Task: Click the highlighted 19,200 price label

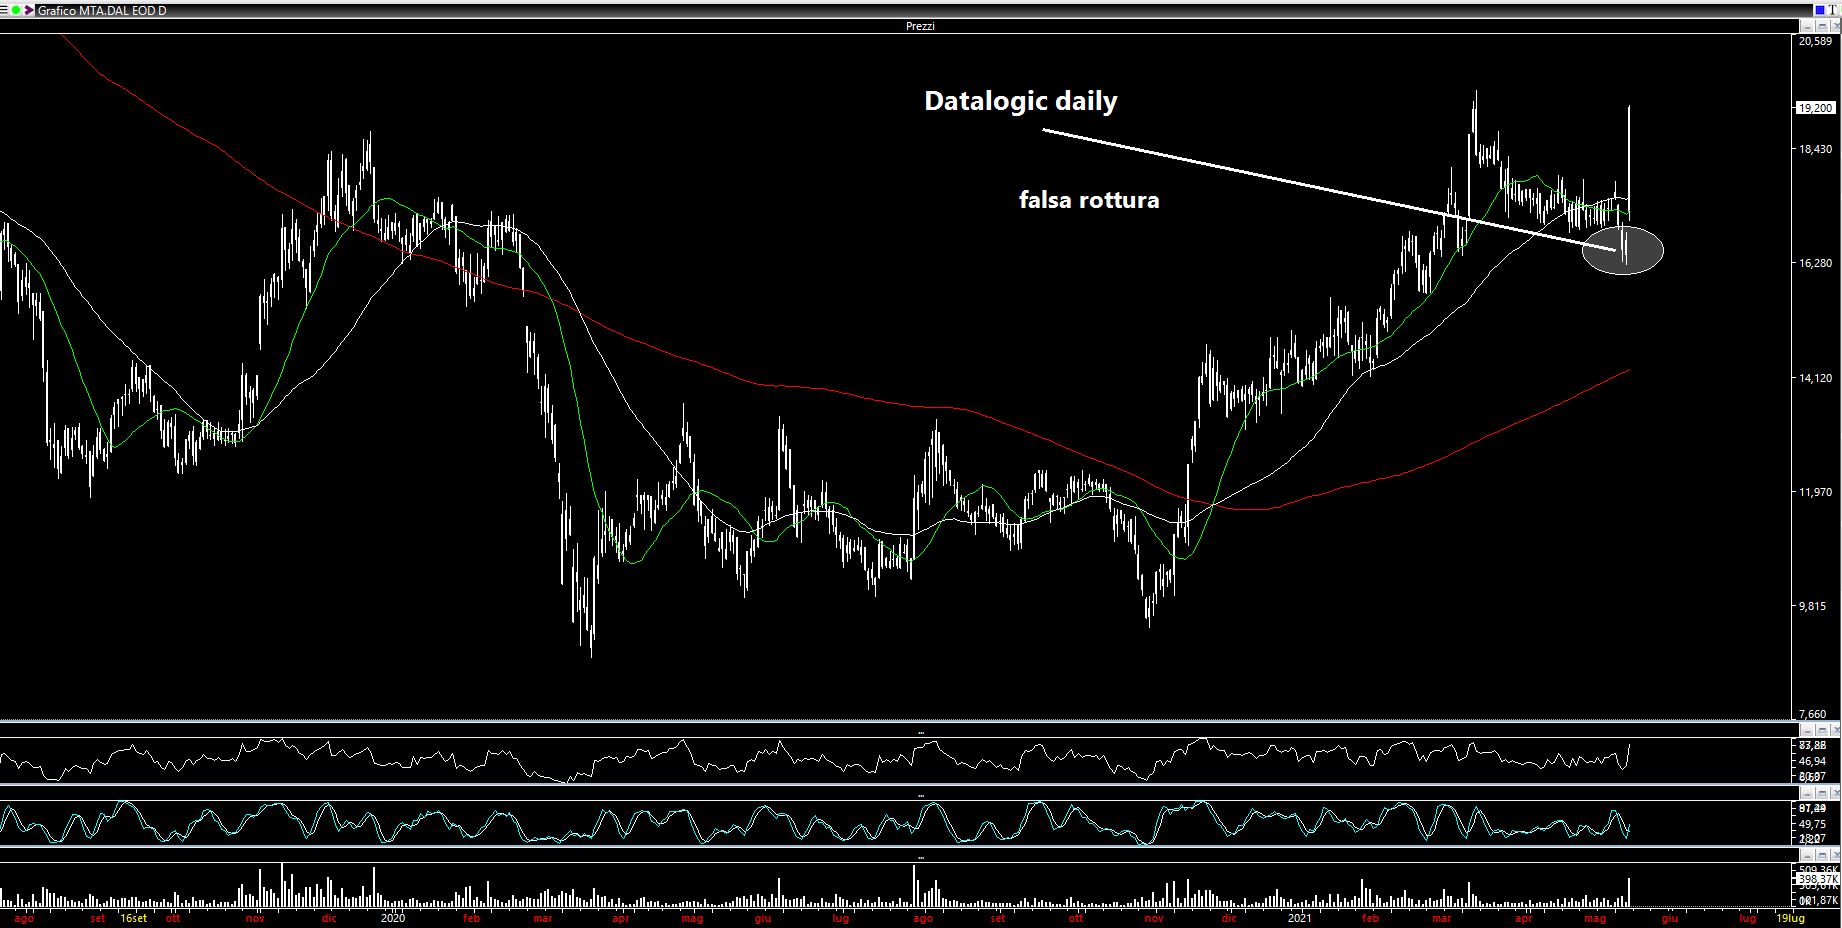Action: point(1815,107)
